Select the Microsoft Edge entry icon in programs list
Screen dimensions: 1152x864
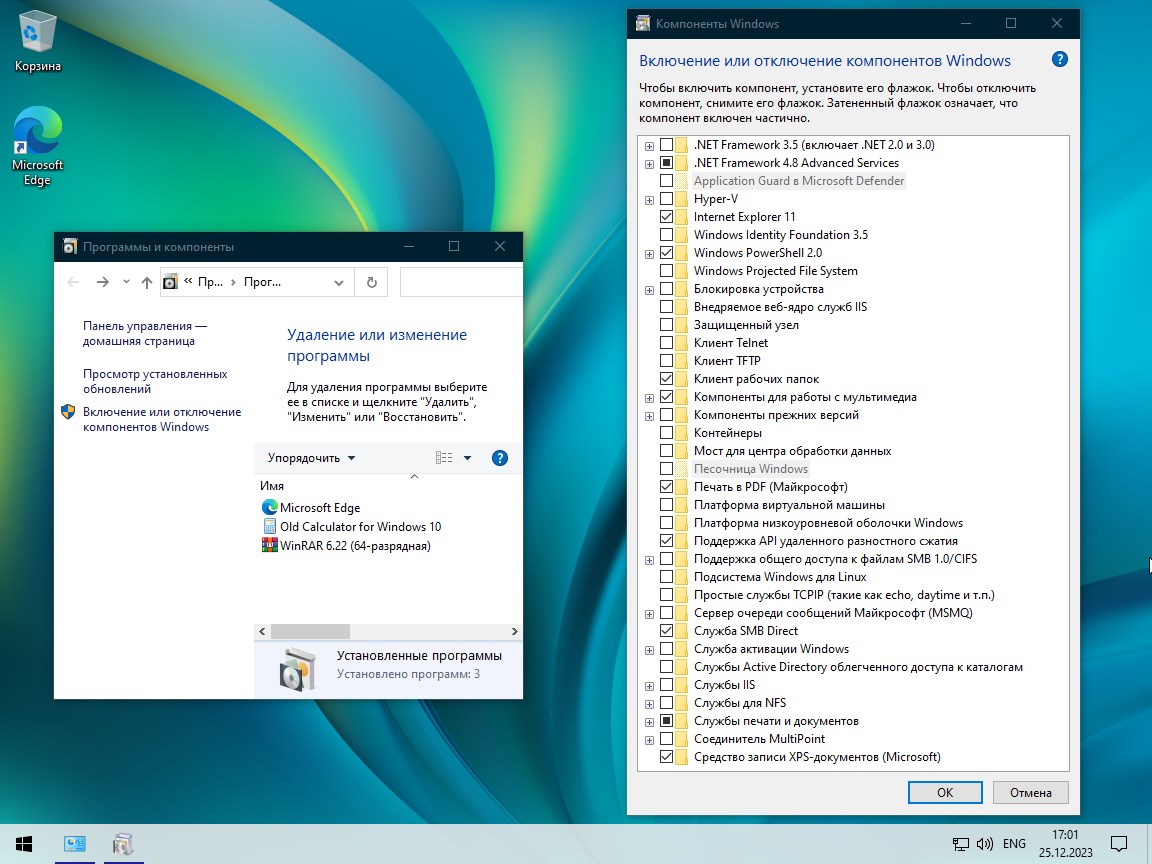269,507
